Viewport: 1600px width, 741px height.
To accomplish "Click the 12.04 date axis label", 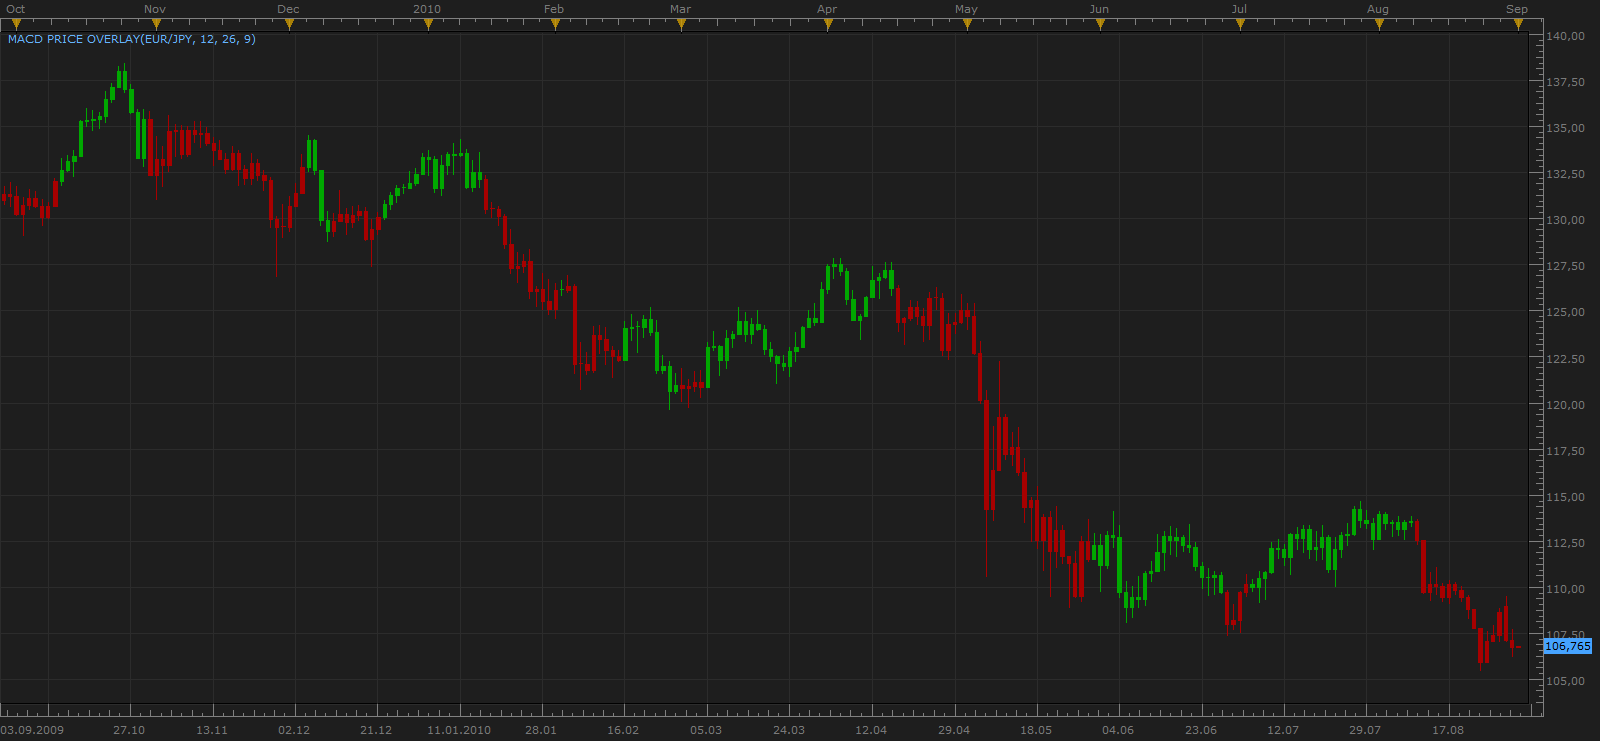I will (871, 730).
